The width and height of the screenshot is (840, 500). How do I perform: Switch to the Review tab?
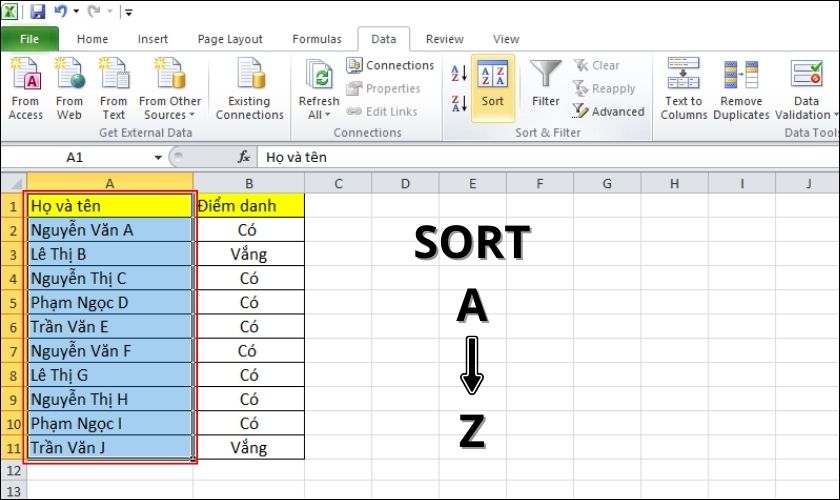point(445,39)
